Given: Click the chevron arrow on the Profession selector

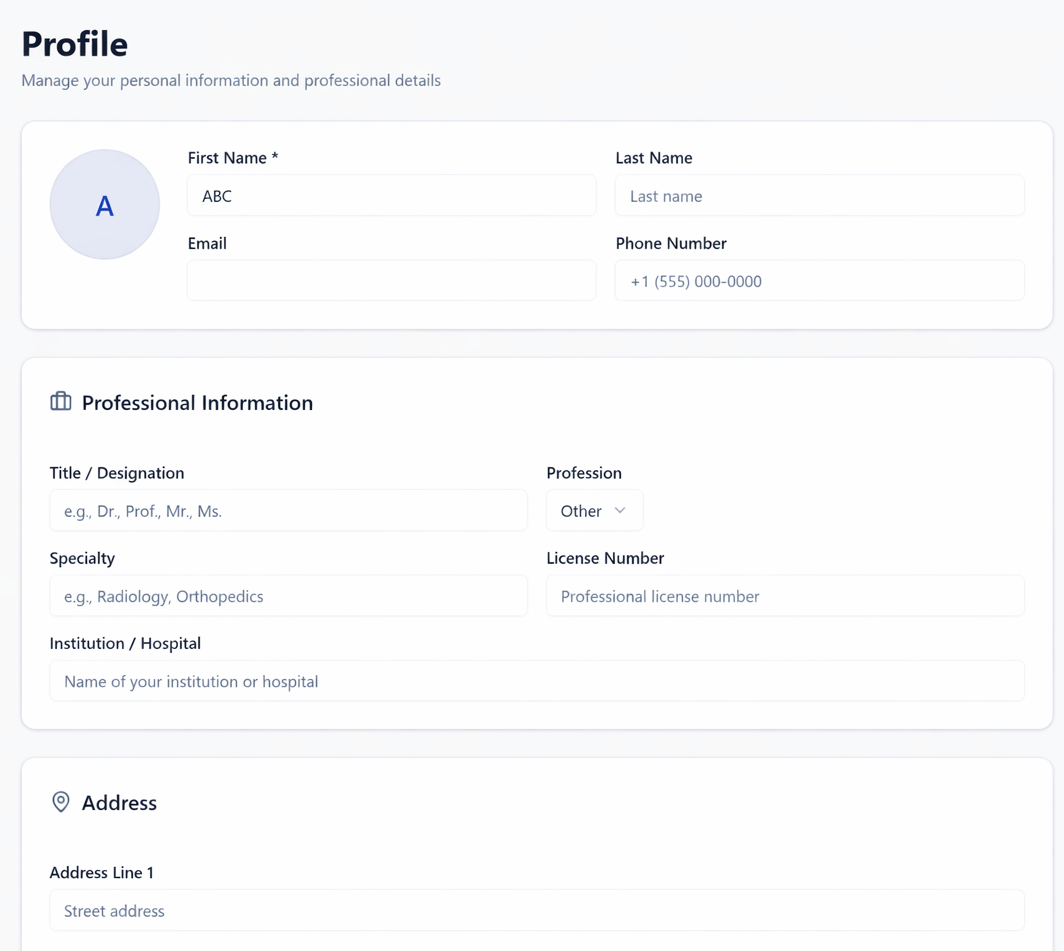Looking at the screenshot, I should point(622,510).
